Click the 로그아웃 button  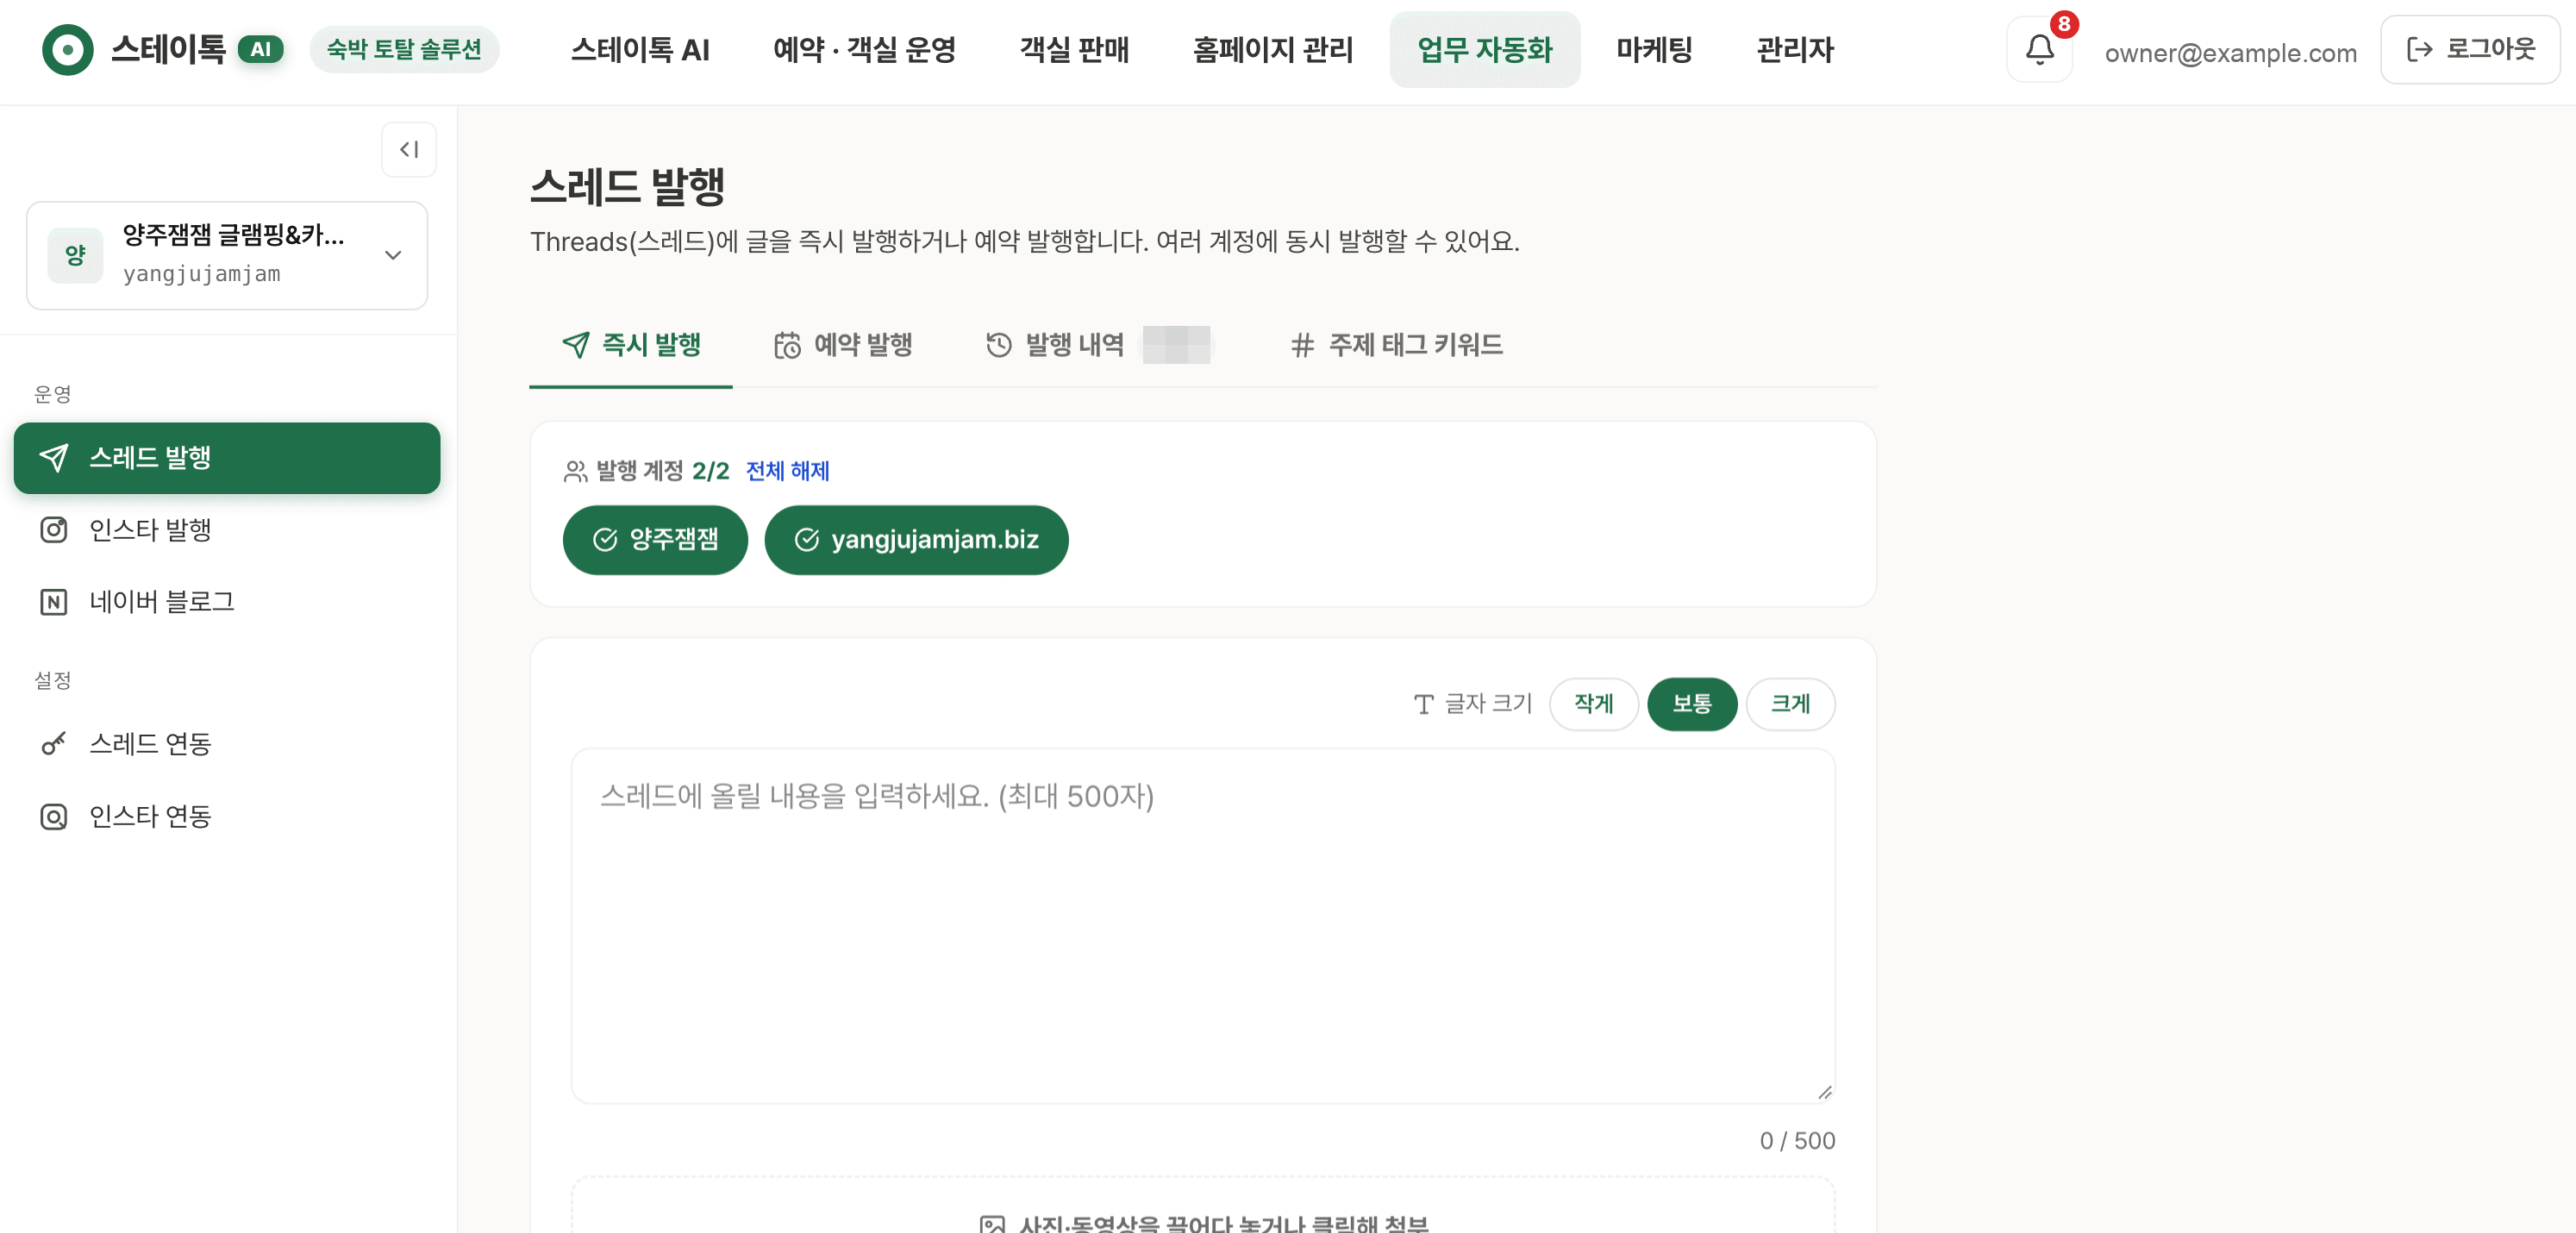(x=2469, y=49)
